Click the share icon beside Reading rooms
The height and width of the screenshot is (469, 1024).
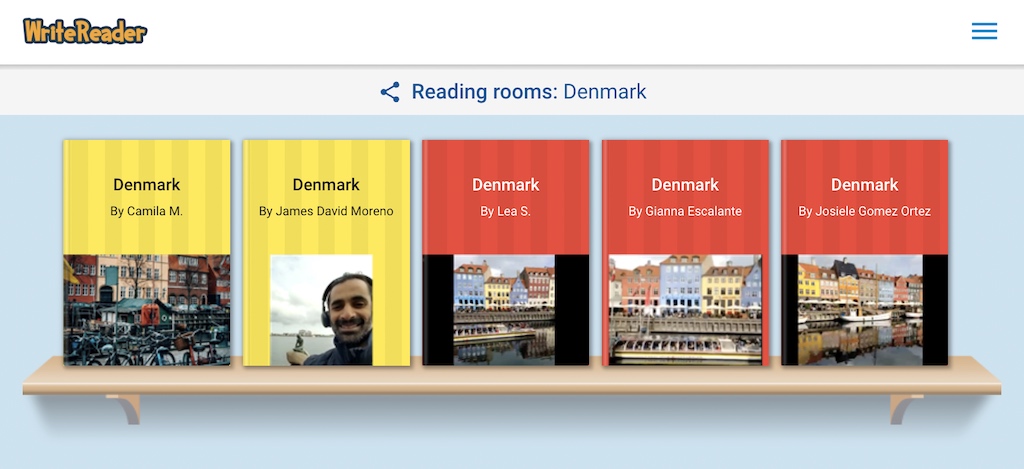click(390, 92)
